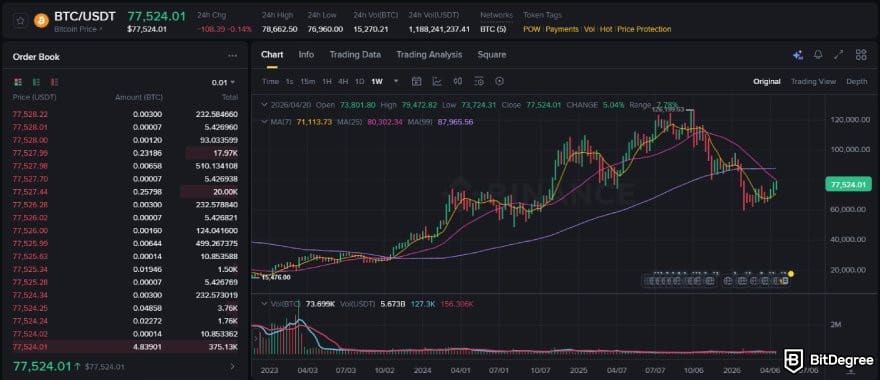Click the BTC (5) networks value
The width and height of the screenshot is (880, 380).
click(x=494, y=29)
